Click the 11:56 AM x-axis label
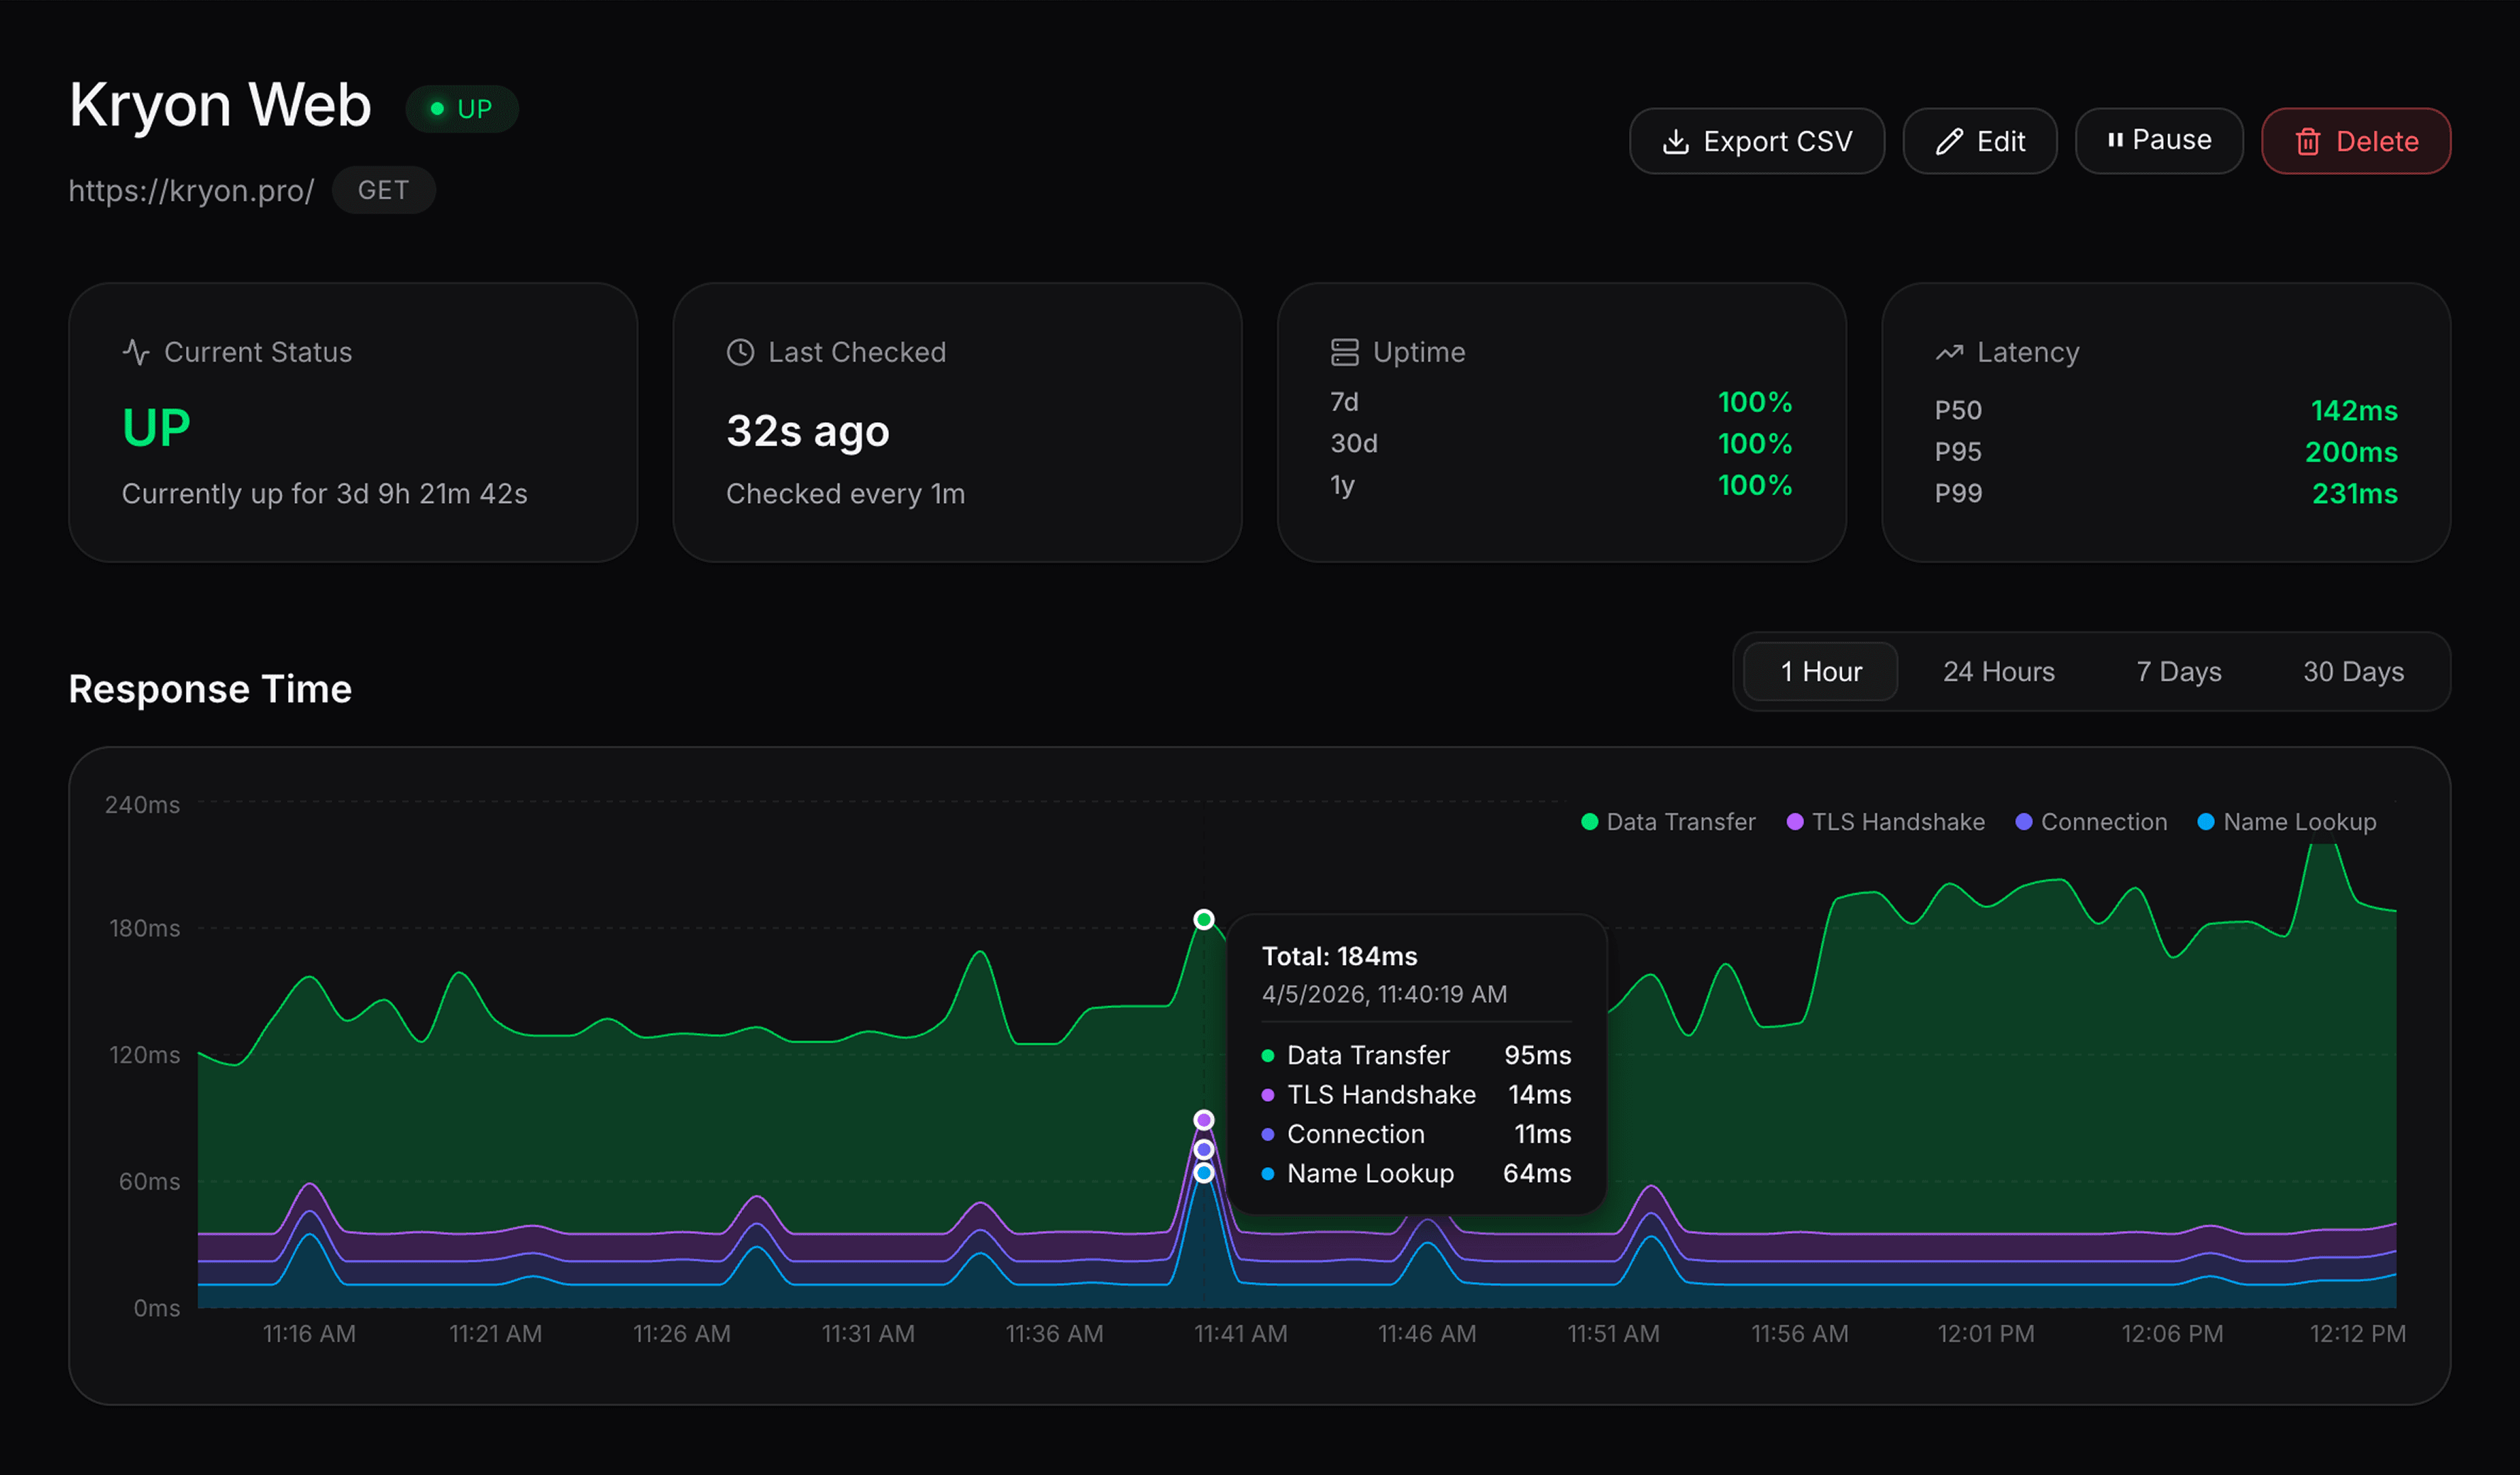This screenshot has height=1475, width=2520. click(x=1800, y=1333)
